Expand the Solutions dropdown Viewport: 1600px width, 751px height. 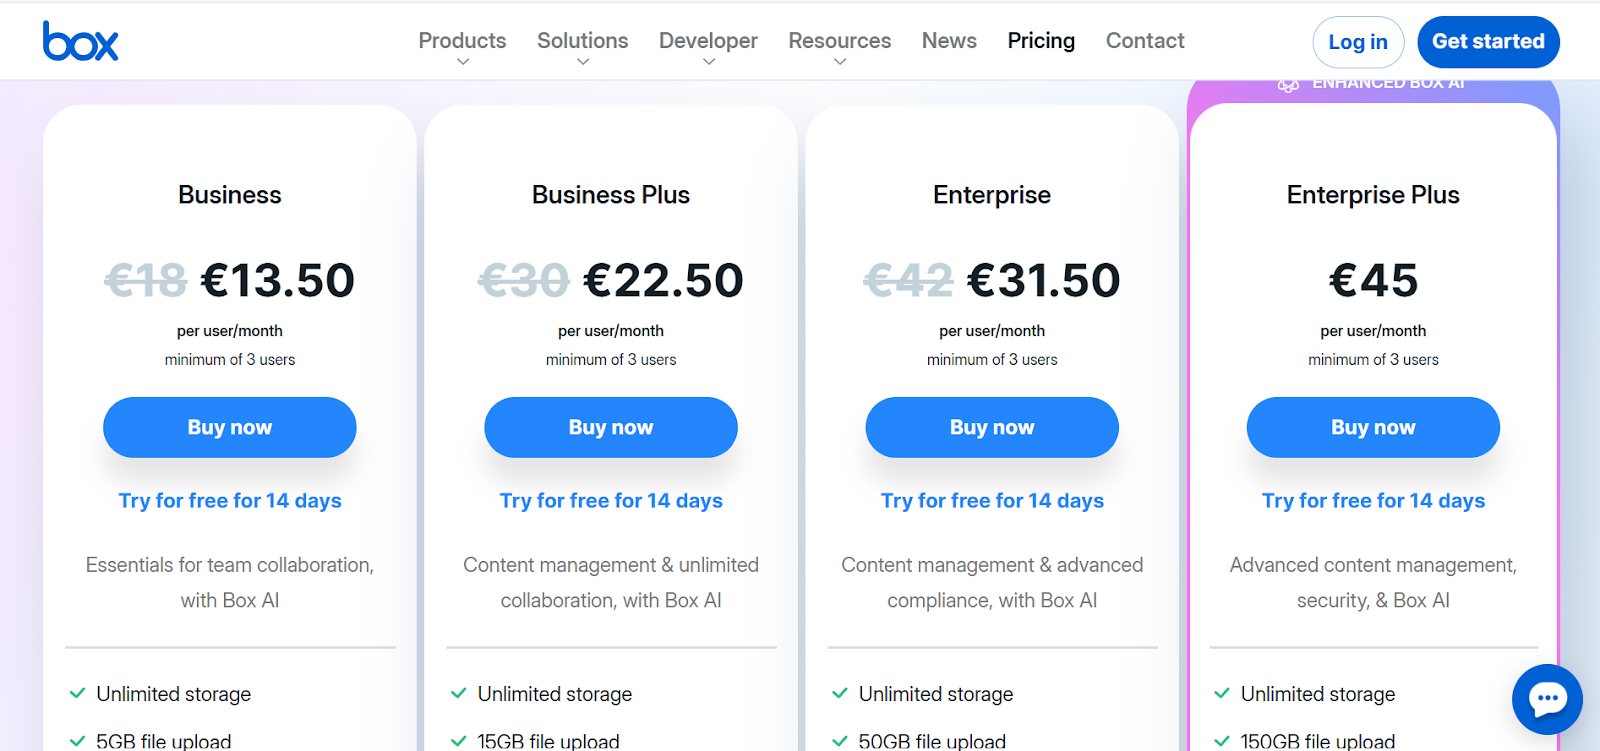(582, 40)
